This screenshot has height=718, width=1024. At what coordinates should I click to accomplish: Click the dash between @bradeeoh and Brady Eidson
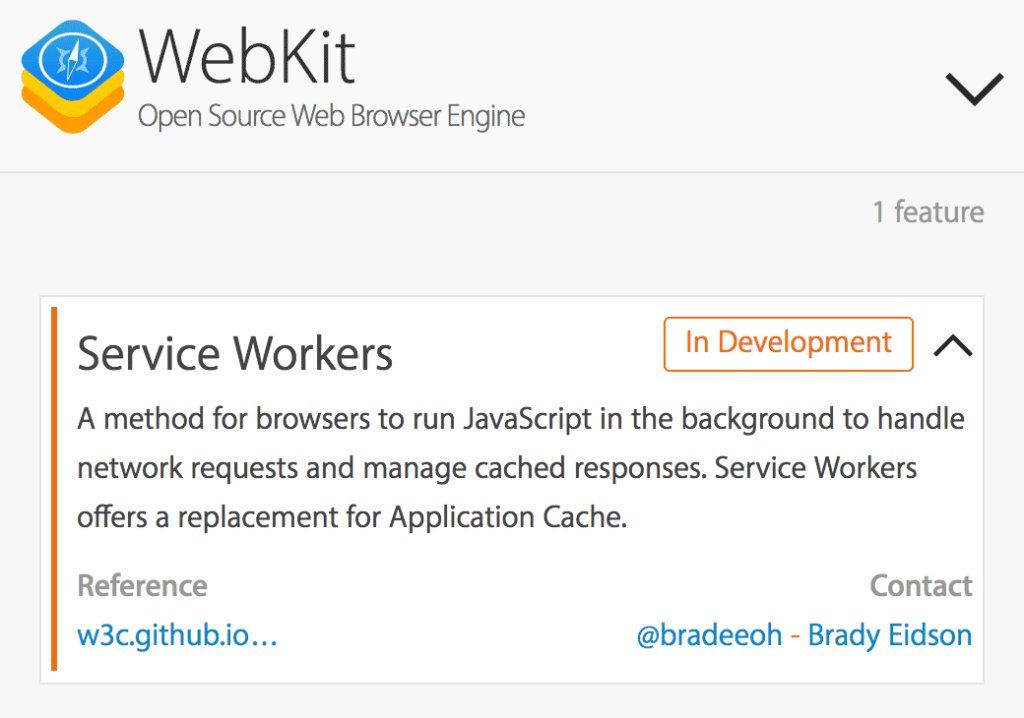pyautogui.click(x=795, y=636)
